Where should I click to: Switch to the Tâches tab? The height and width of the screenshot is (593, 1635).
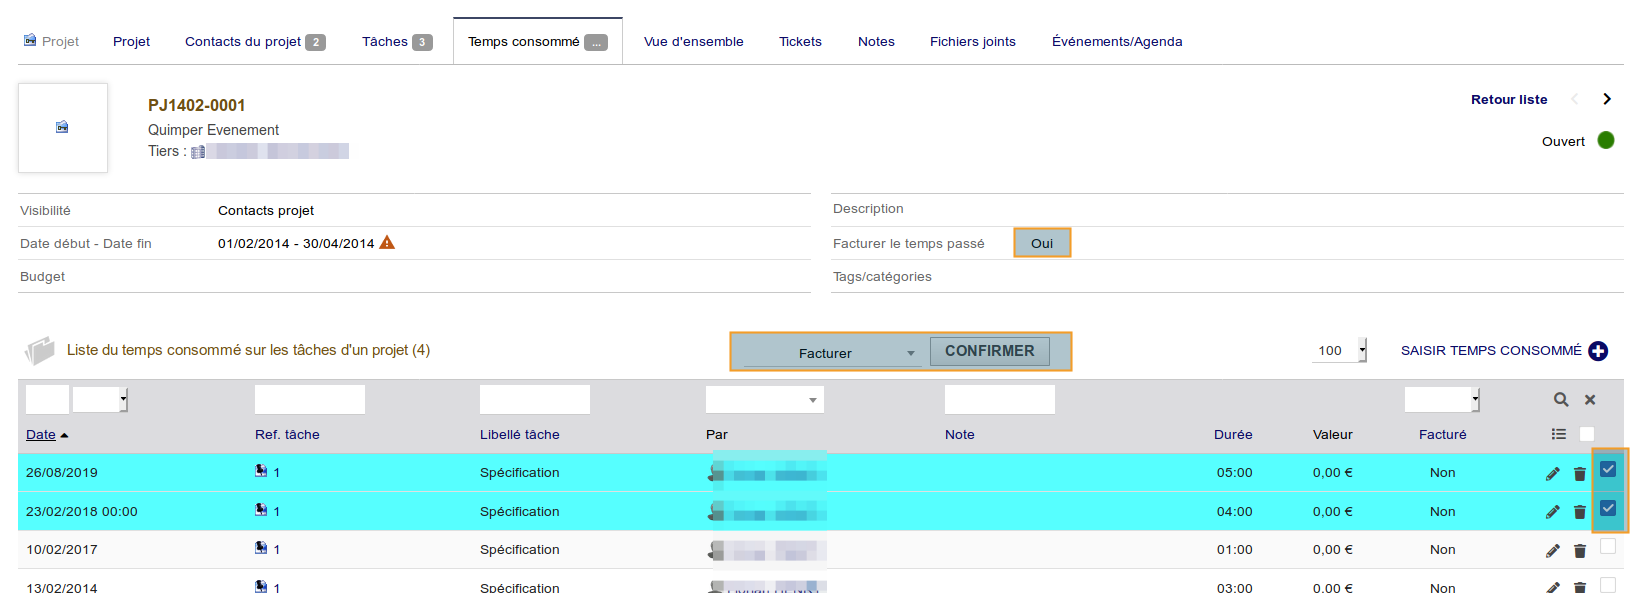[396, 42]
